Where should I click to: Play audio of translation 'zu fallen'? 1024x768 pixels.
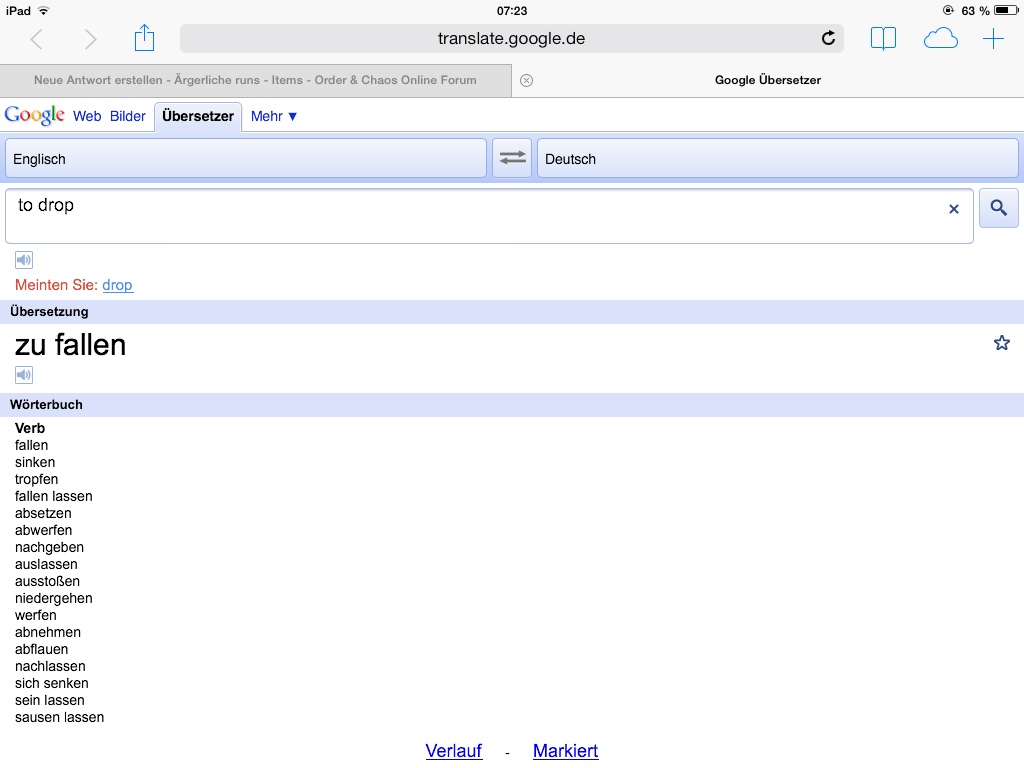(24, 375)
